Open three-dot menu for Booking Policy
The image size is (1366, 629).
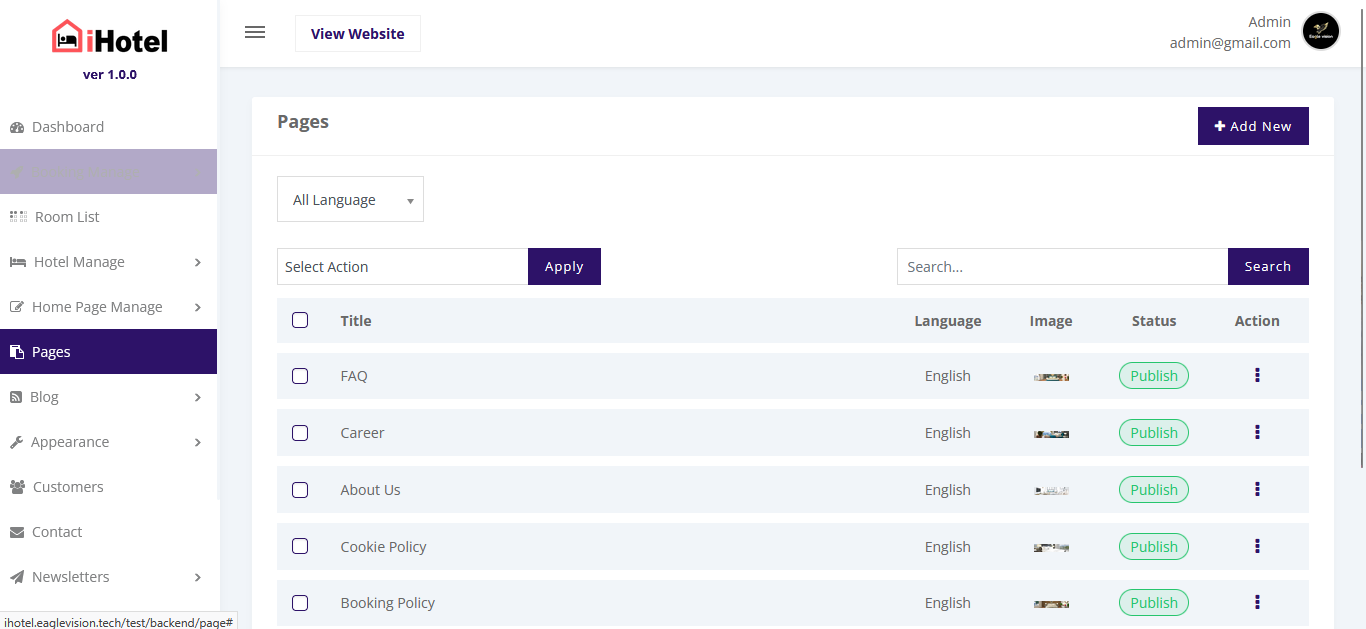(x=1257, y=603)
